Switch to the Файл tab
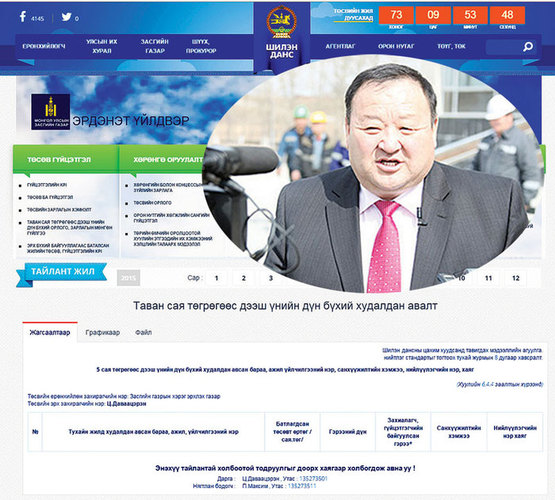Viewport: 555px width, 500px height. click(143, 333)
